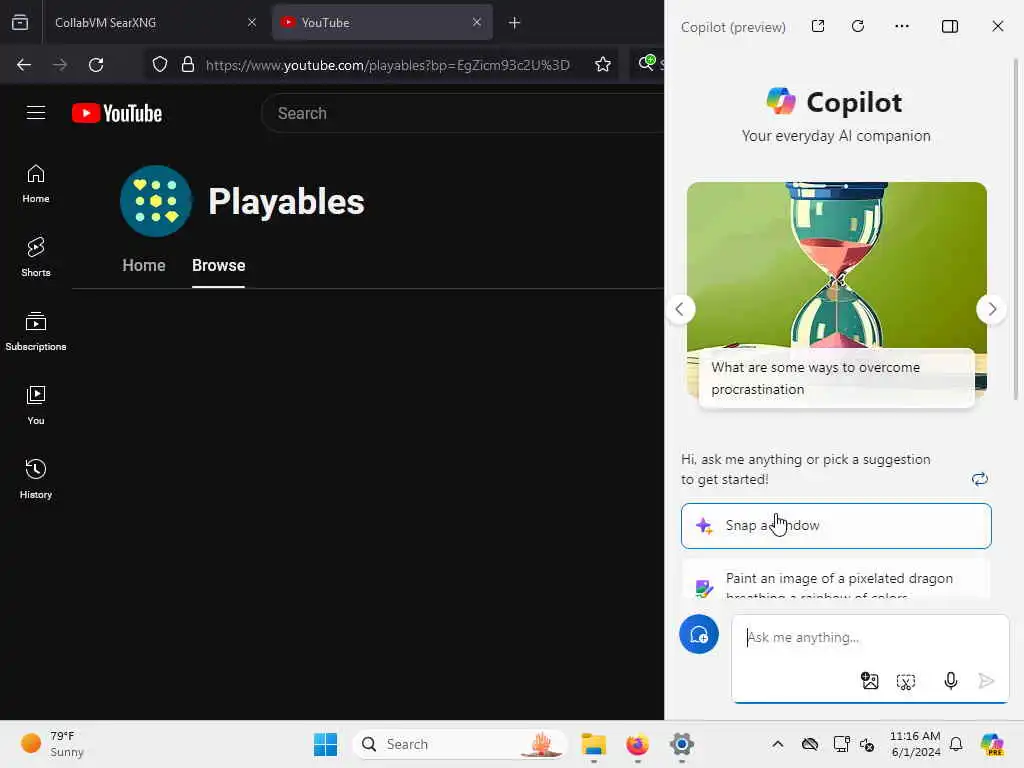
Task: Go to Home in YouTube sidebar
Action: (36, 184)
